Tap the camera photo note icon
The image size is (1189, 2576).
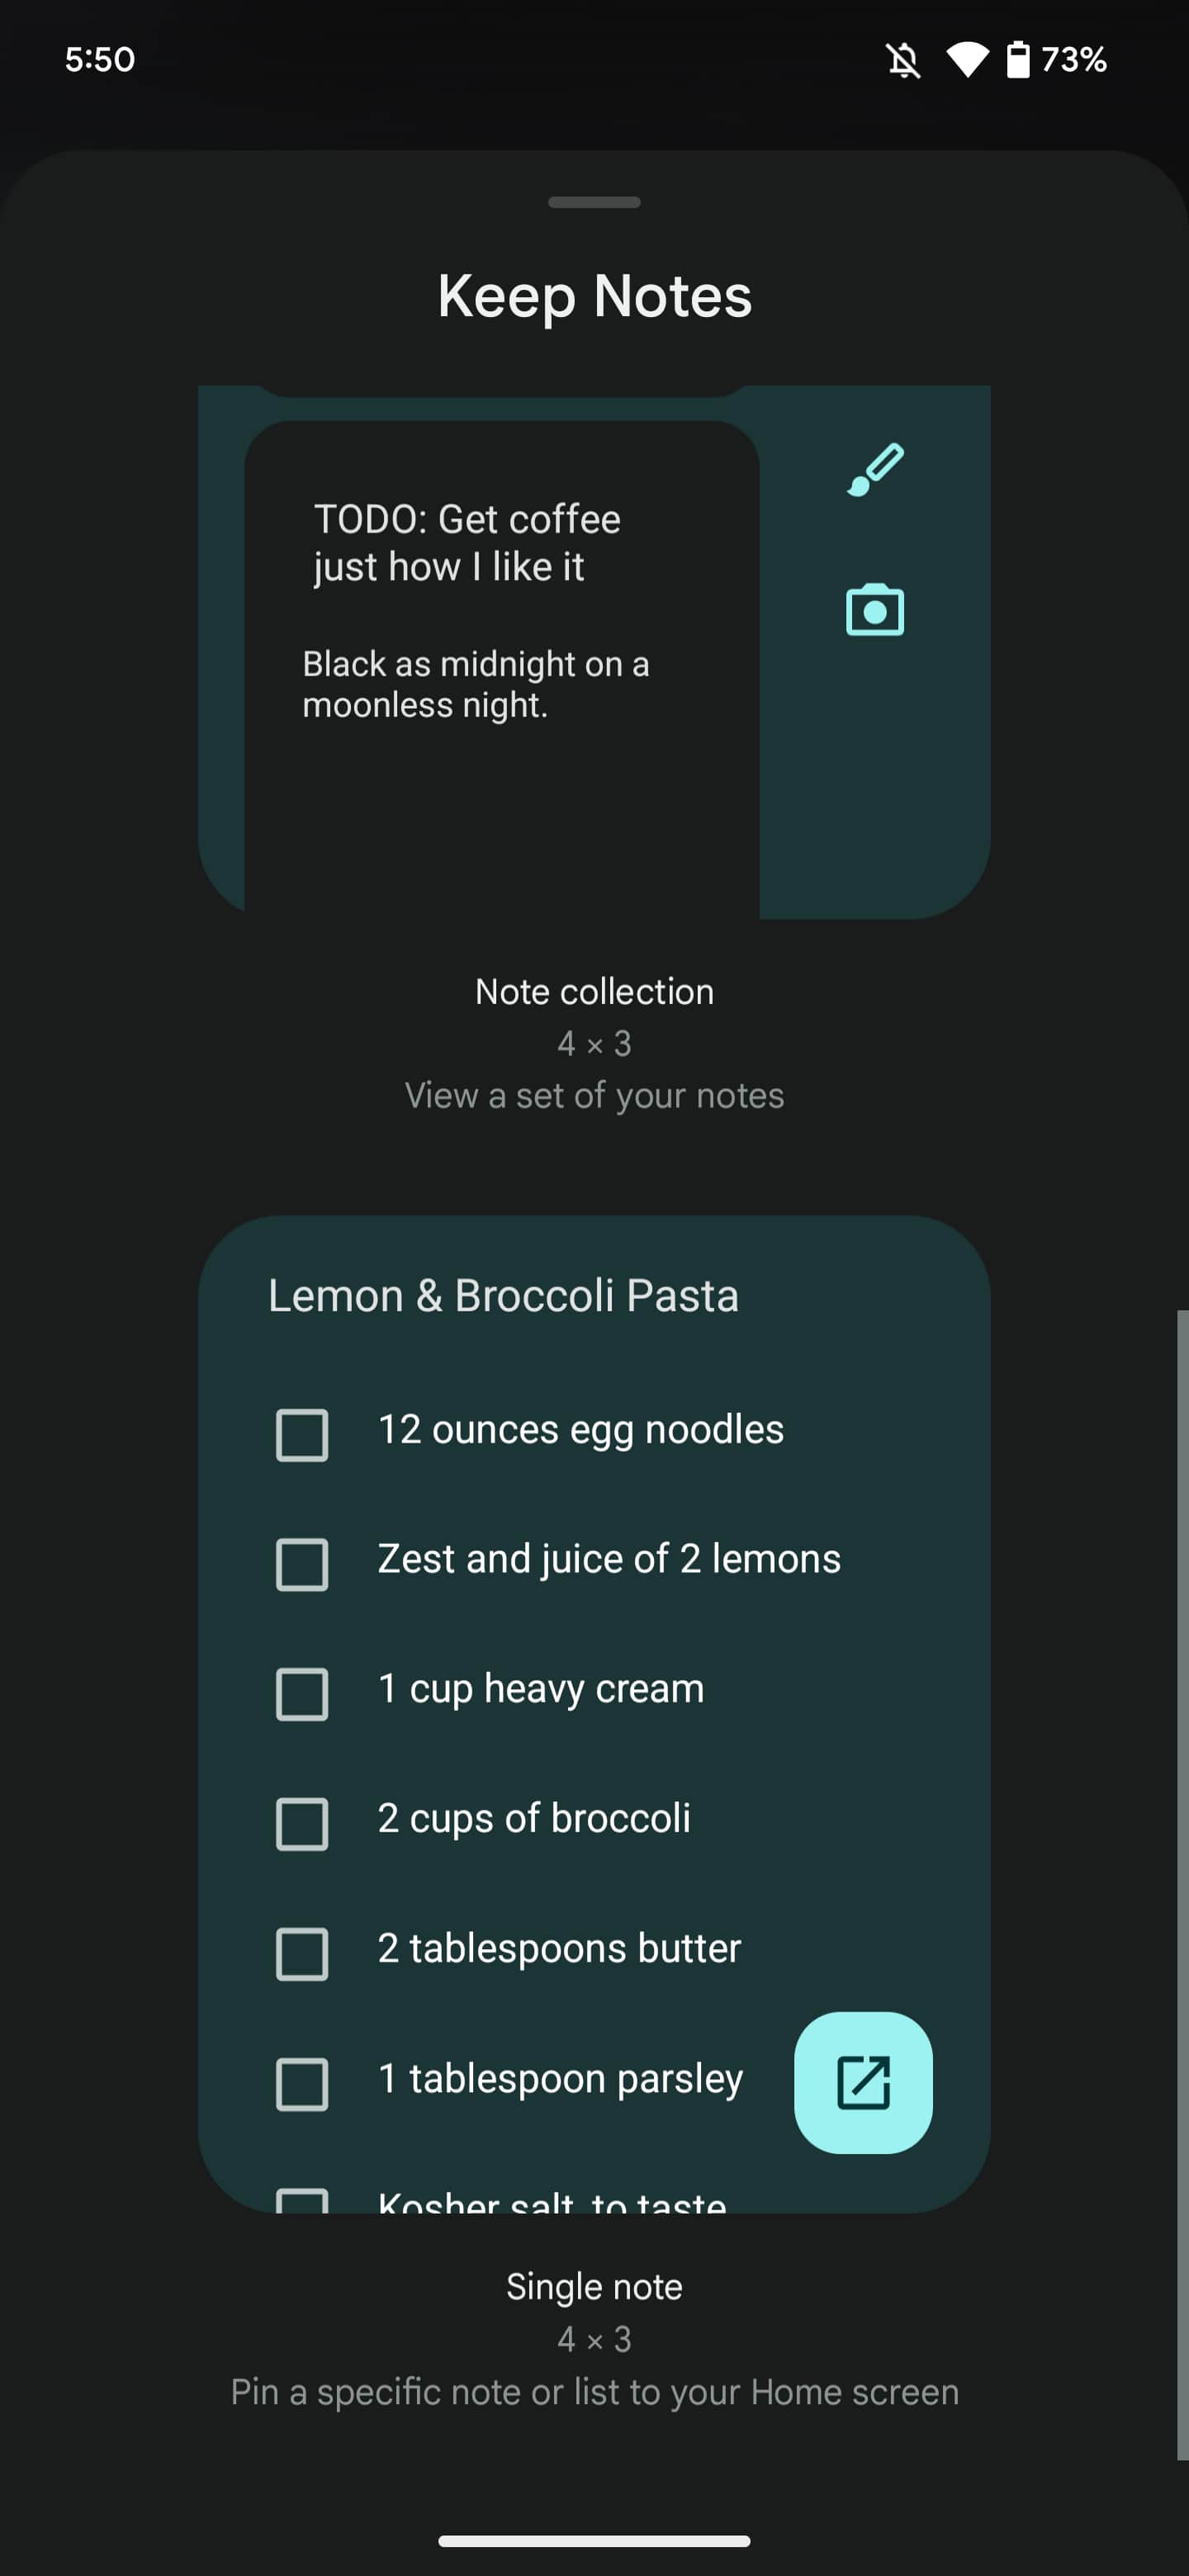click(875, 610)
